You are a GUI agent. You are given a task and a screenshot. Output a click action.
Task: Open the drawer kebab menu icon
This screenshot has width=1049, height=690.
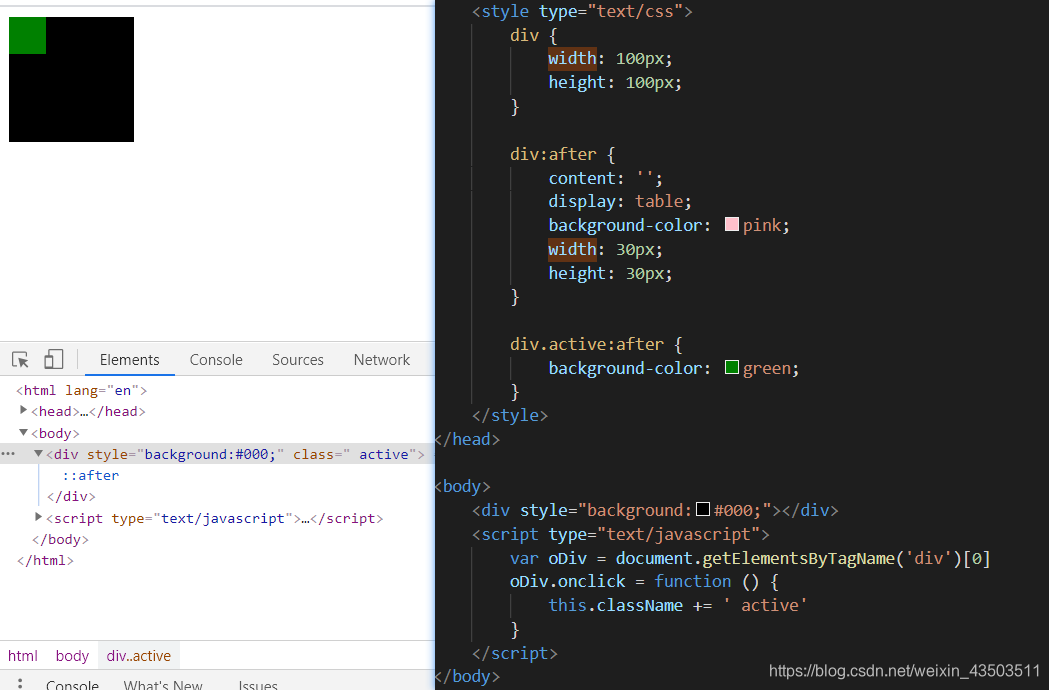point(20,683)
